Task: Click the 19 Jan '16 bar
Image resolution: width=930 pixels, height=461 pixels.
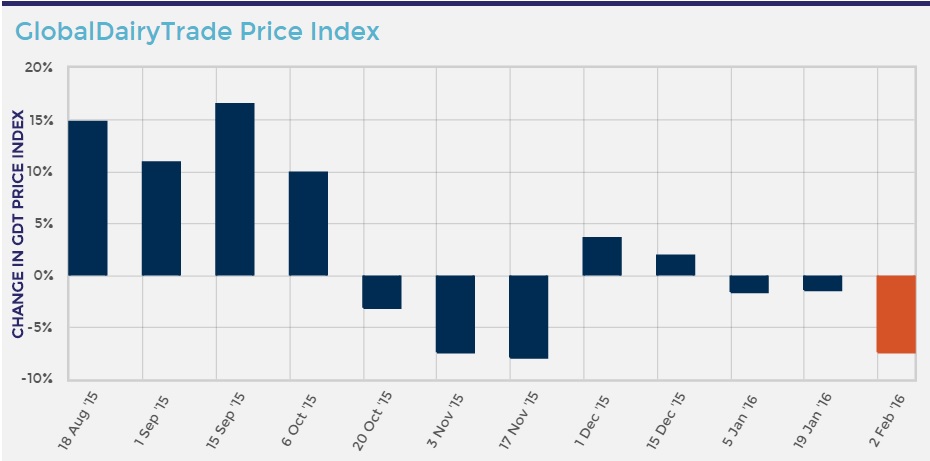Action: tap(823, 283)
